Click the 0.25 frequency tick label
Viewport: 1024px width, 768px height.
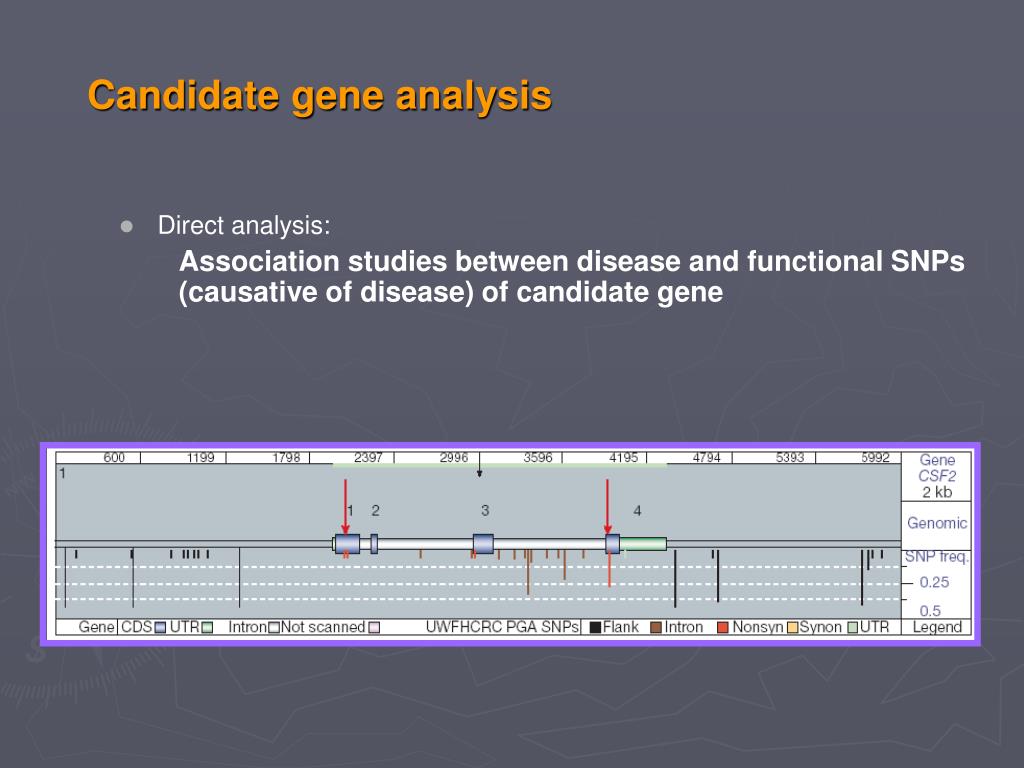click(x=935, y=583)
